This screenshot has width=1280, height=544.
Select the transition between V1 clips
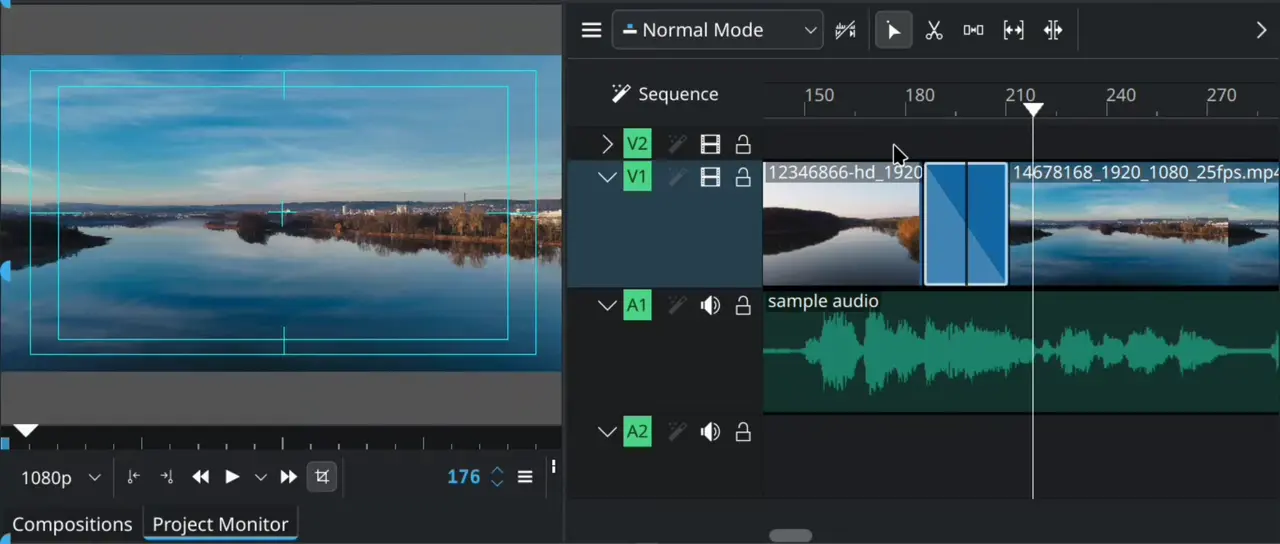click(x=965, y=224)
